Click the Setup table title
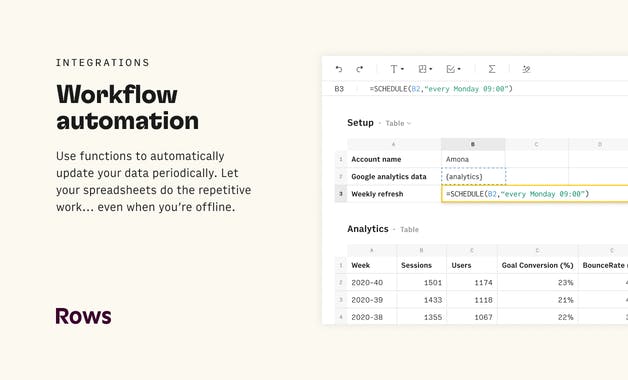Image resolution: width=628 pixels, height=380 pixels. pos(360,123)
